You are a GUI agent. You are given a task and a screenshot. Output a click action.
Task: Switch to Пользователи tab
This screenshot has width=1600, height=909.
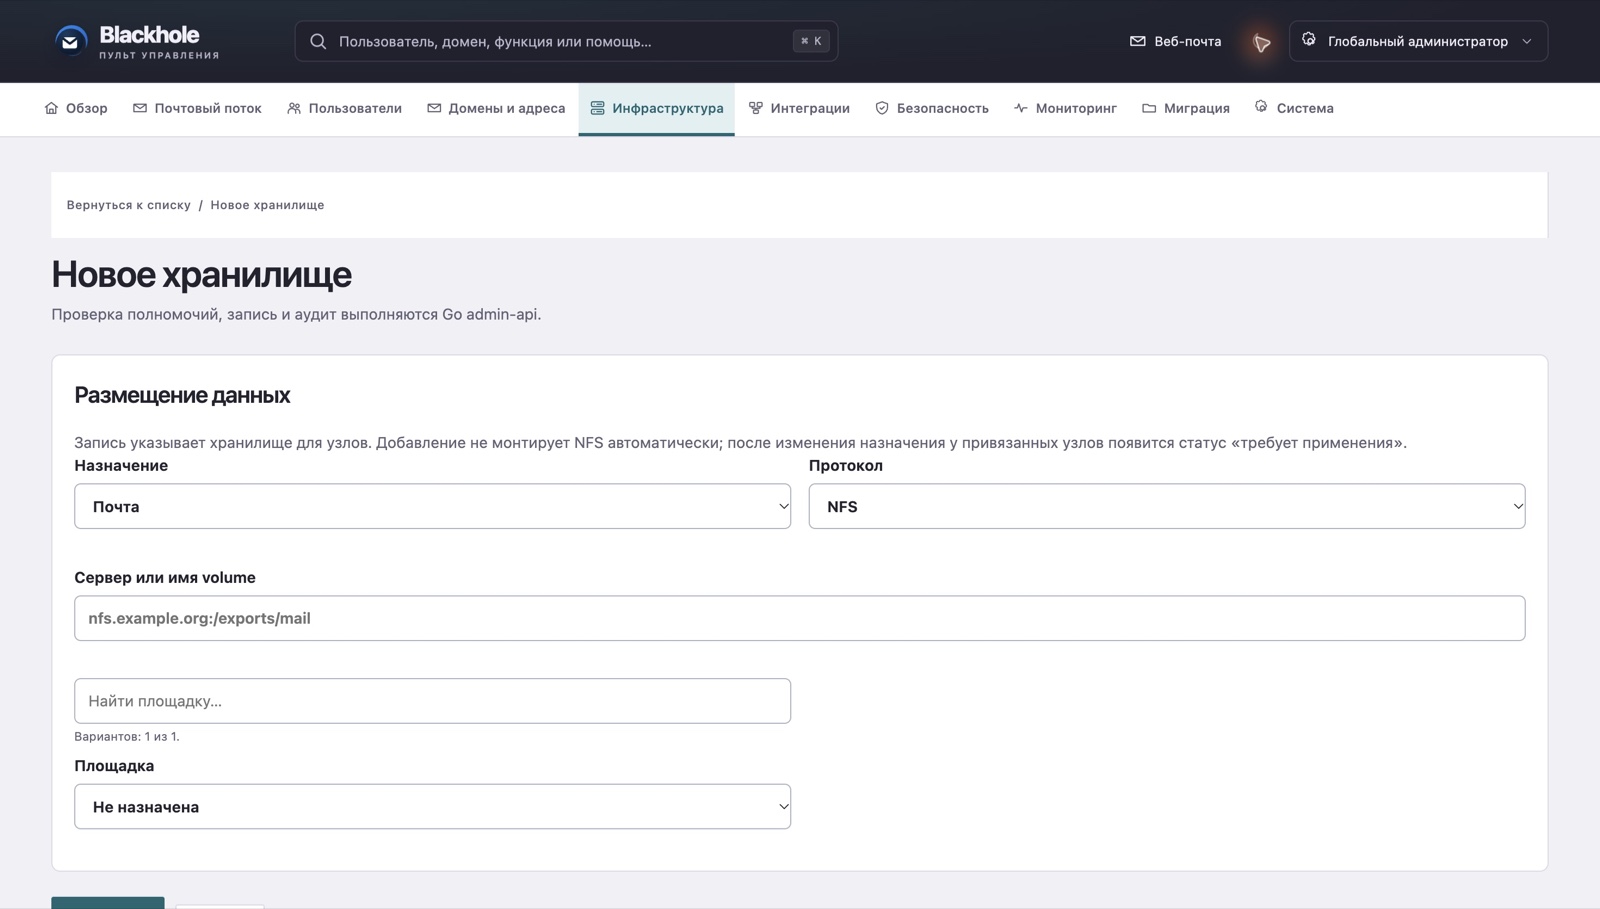point(344,108)
